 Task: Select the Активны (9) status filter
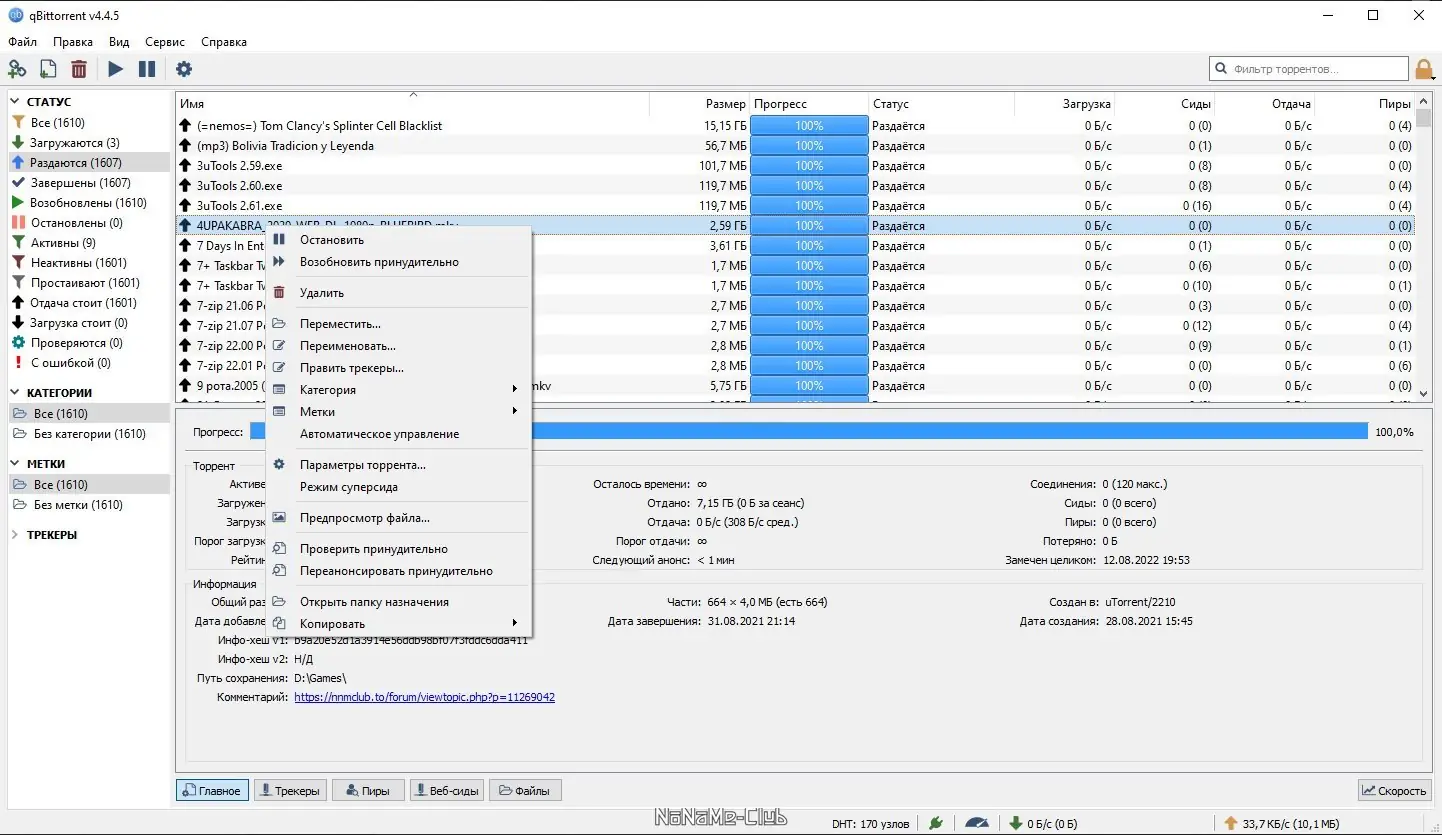89,242
